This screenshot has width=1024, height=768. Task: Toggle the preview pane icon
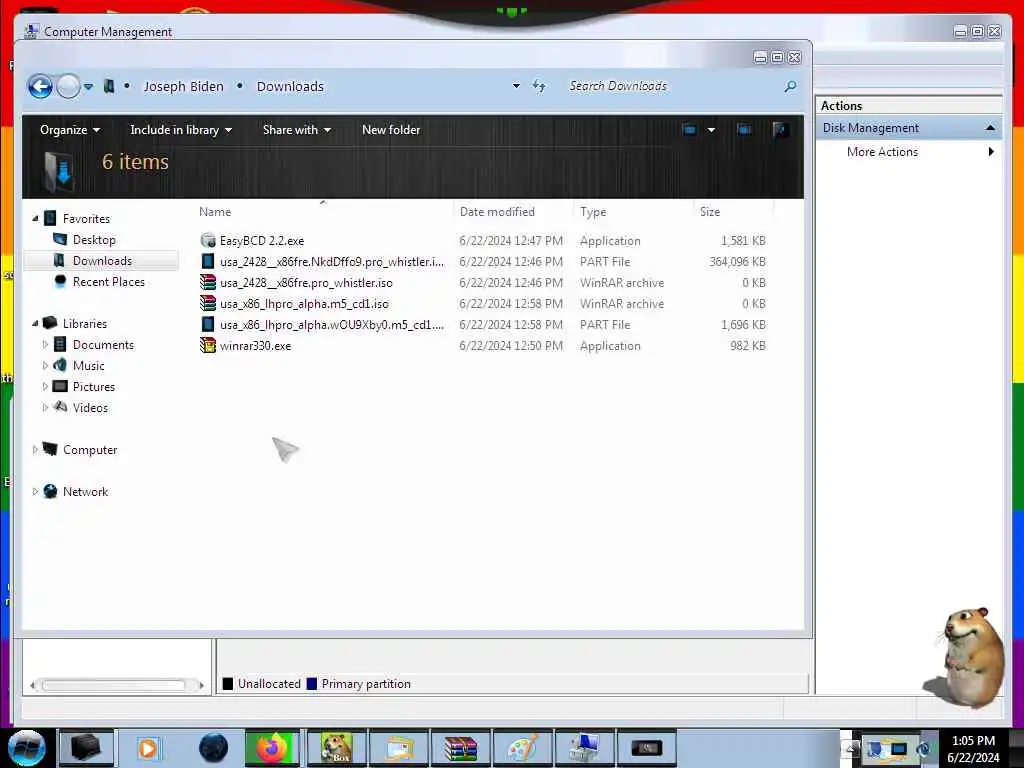[744, 130]
